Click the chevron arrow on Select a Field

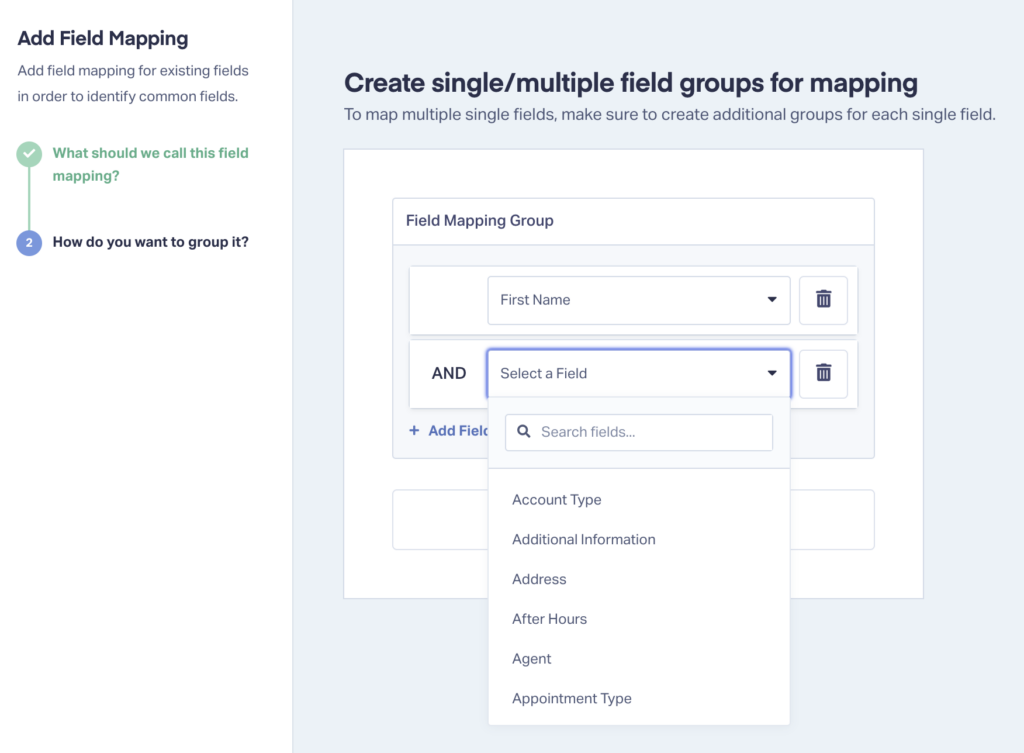(771, 373)
